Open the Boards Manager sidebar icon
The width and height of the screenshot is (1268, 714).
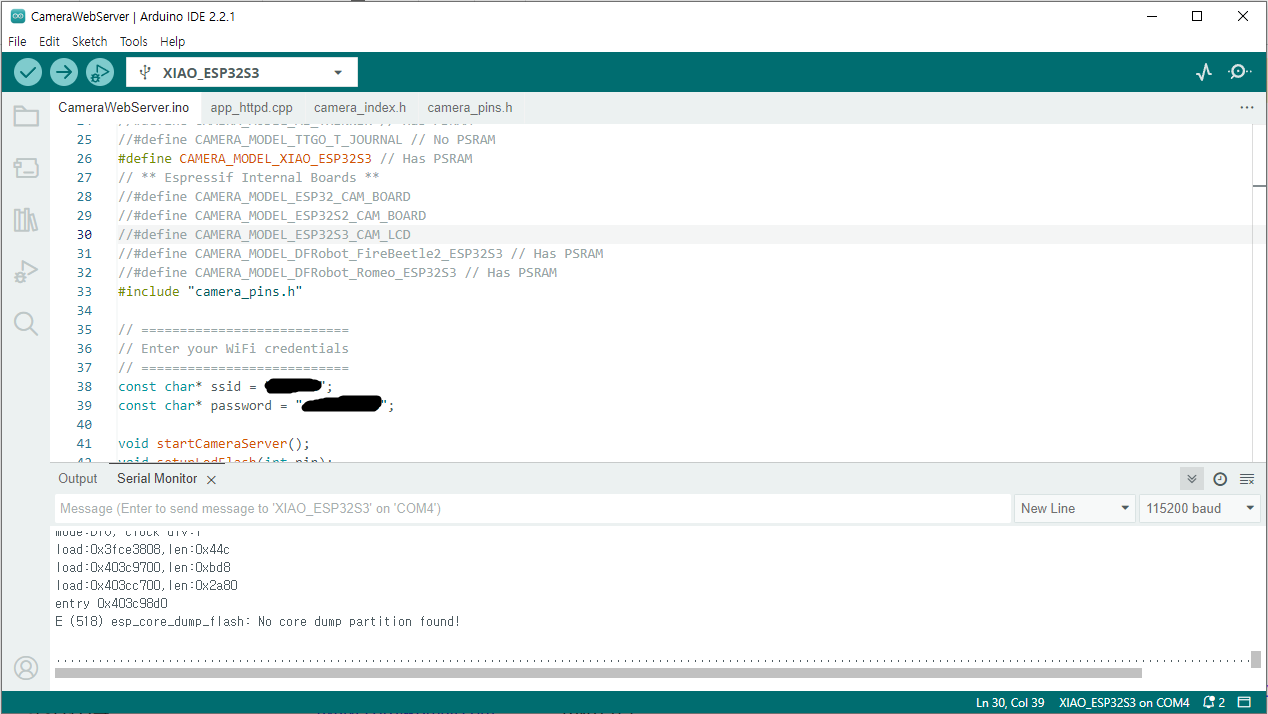26,168
